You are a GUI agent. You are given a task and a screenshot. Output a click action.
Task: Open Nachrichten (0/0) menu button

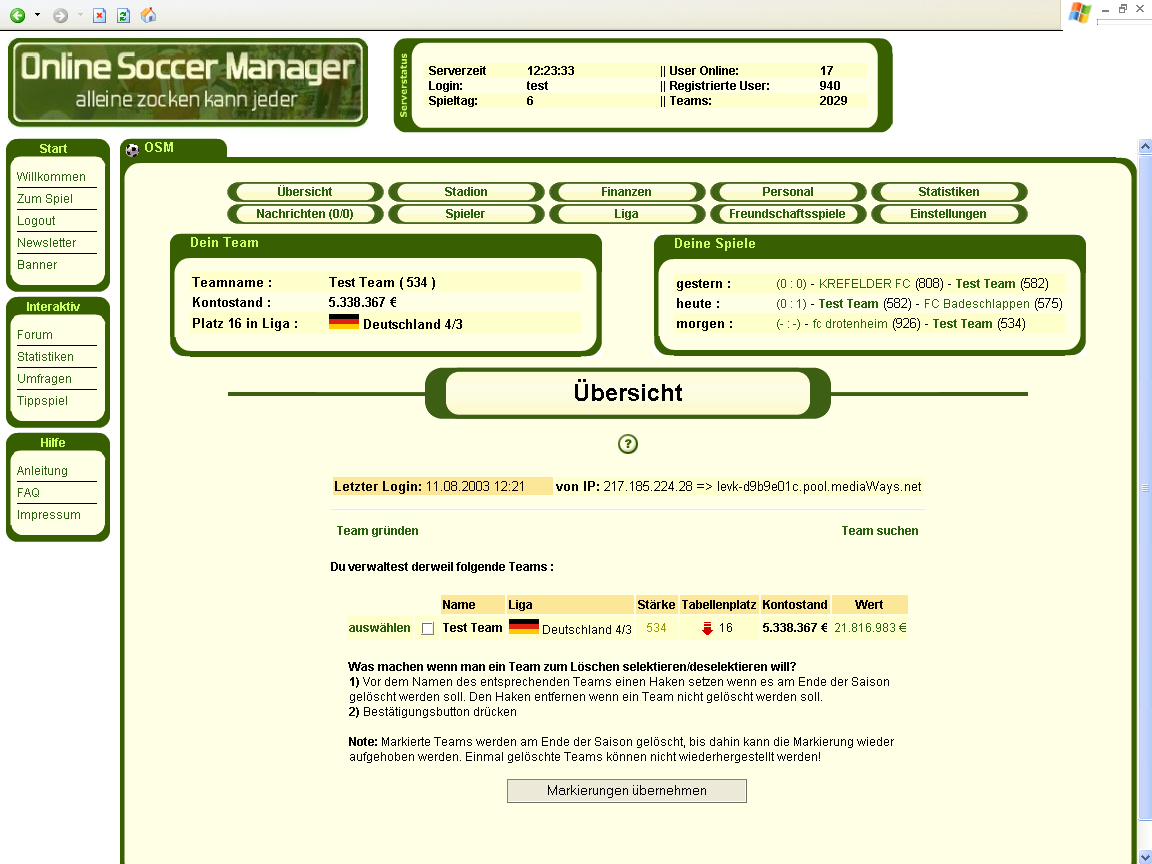coord(305,214)
